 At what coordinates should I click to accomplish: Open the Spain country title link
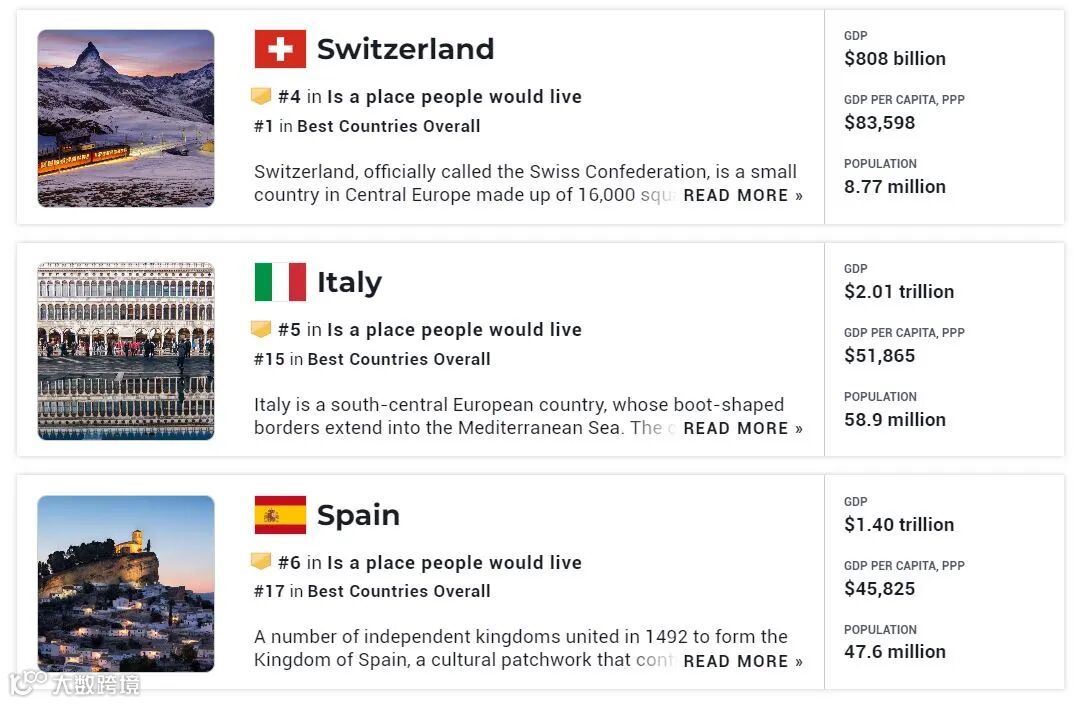click(358, 515)
